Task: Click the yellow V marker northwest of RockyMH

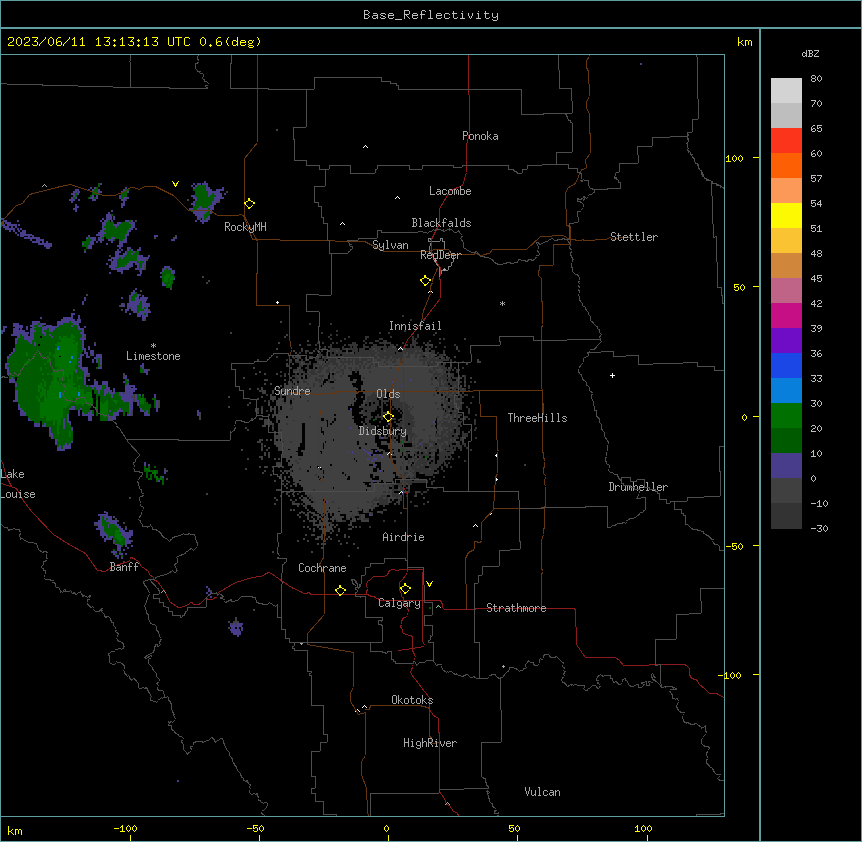Action: (x=175, y=184)
